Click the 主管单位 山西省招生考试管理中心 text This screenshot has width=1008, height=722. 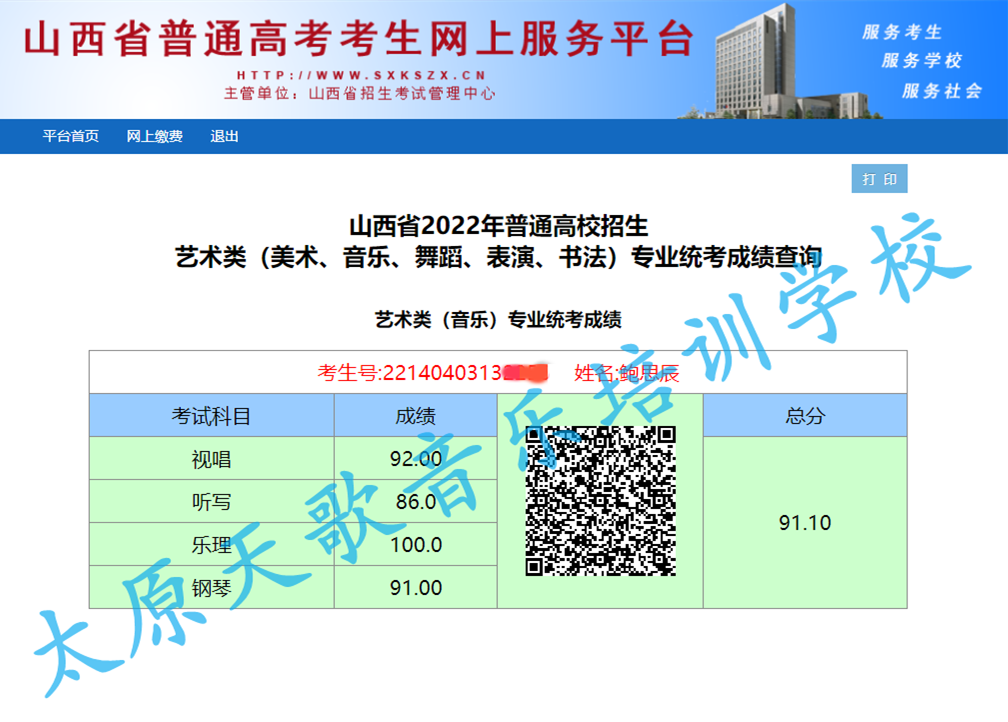pyautogui.click(x=360, y=94)
